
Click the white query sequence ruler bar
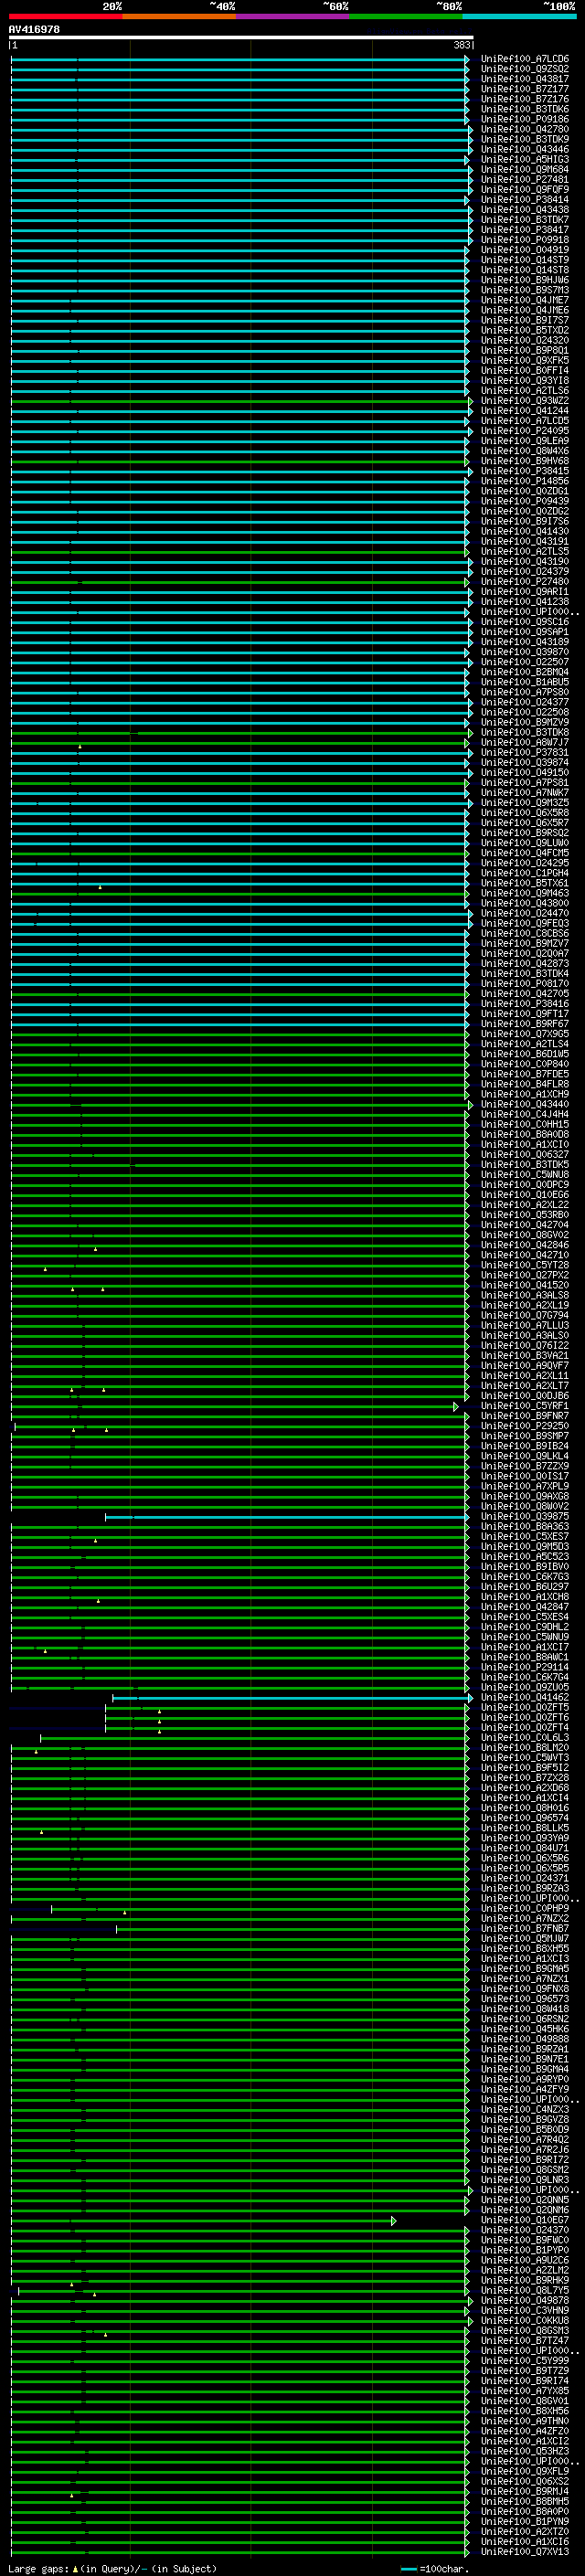click(x=241, y=37)
